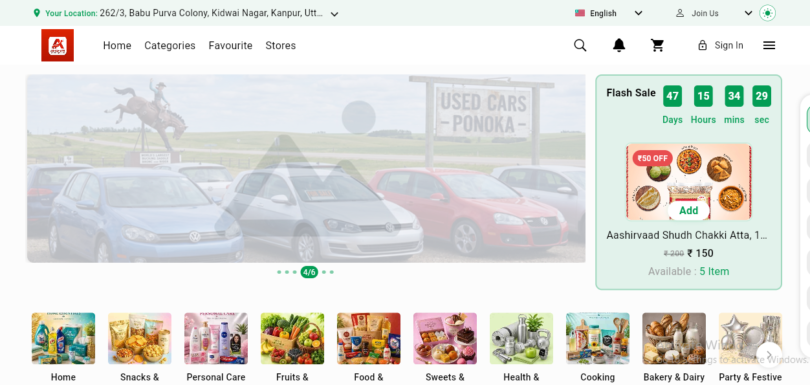Viewport: 810px width, 385px height.
Task: Click the Aashirvaad Atta flash sale image
Action: [689, 182]
